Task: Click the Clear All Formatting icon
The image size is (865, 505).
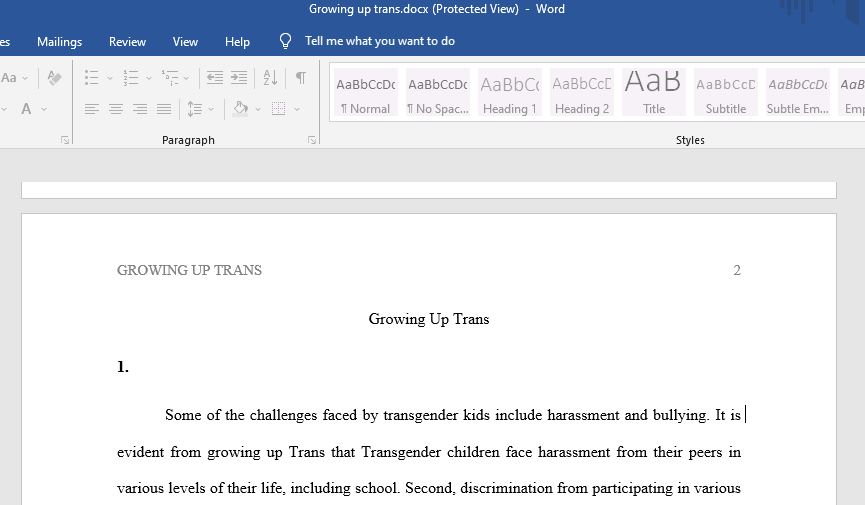Action: [54, 78]
